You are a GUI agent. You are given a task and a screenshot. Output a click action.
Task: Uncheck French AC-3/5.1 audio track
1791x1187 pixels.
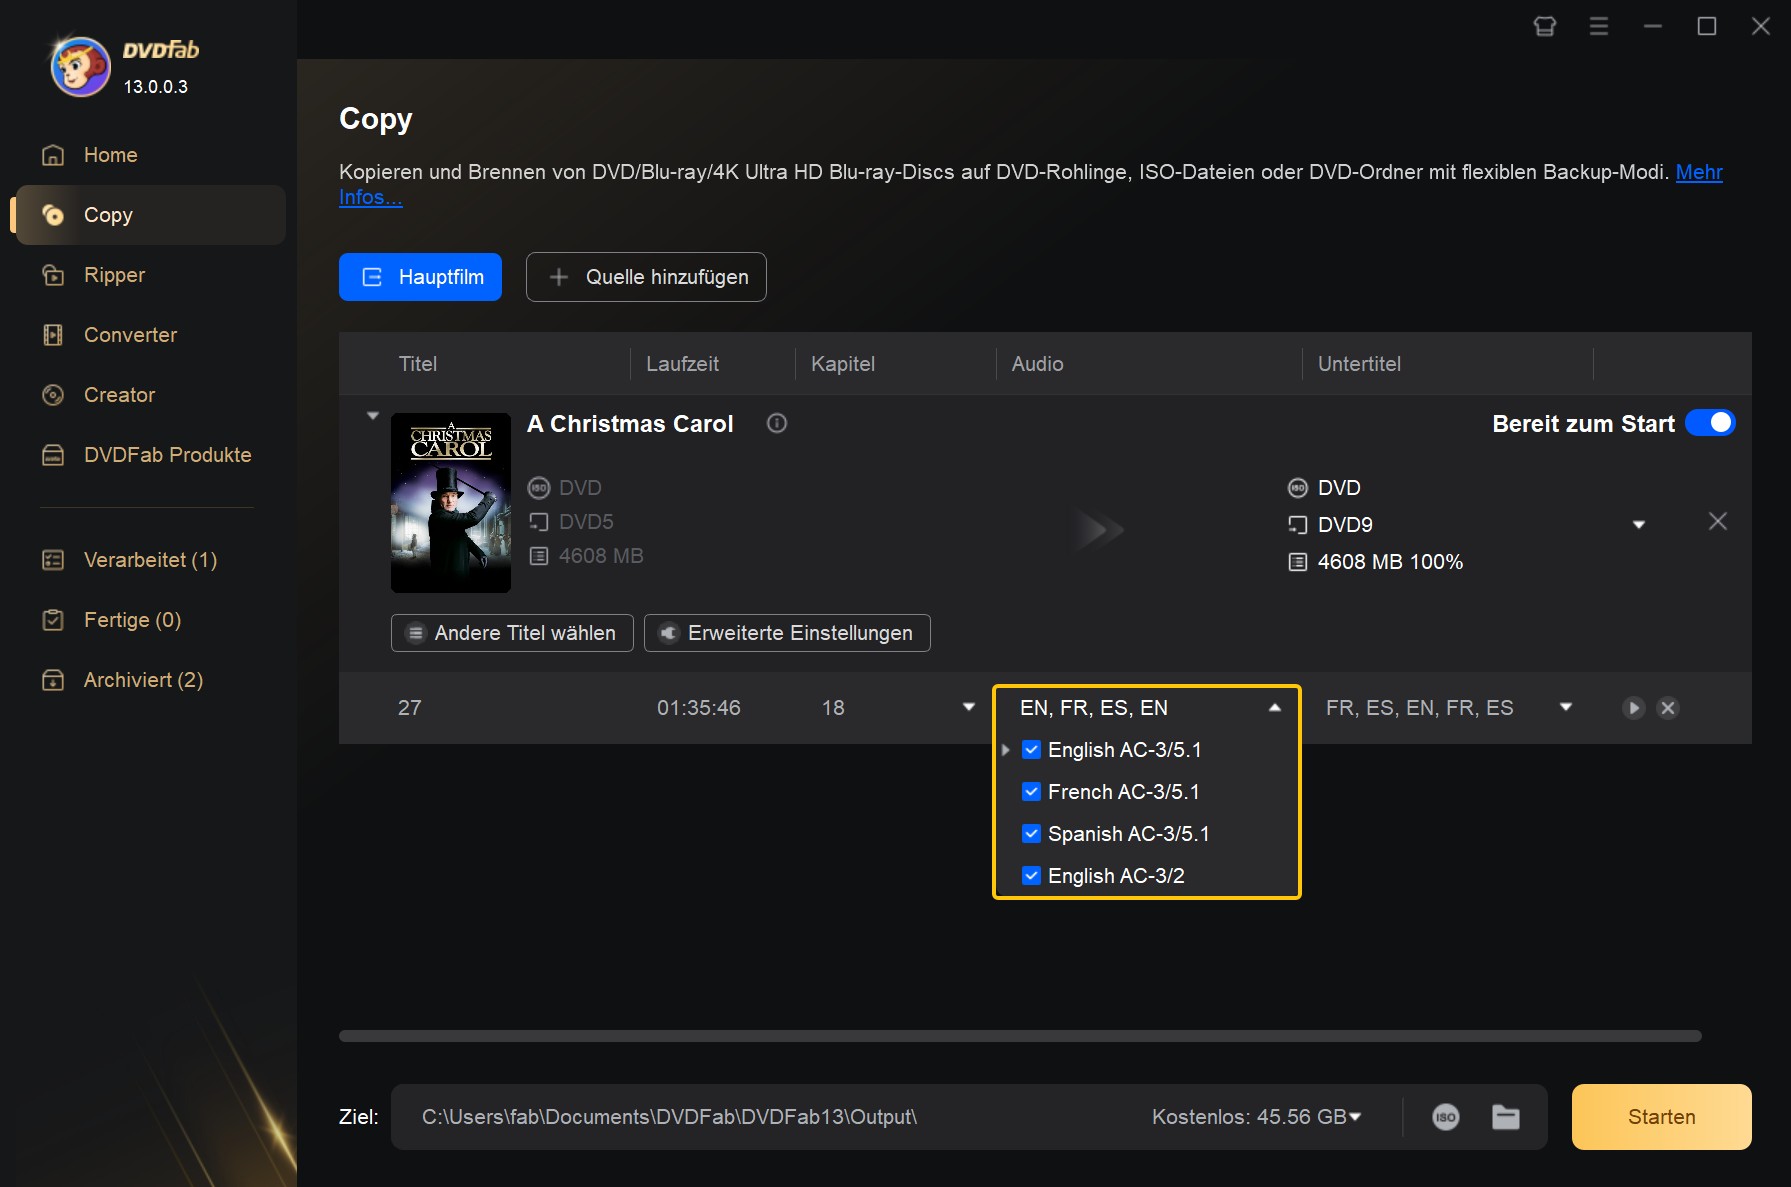[1032, 792]
